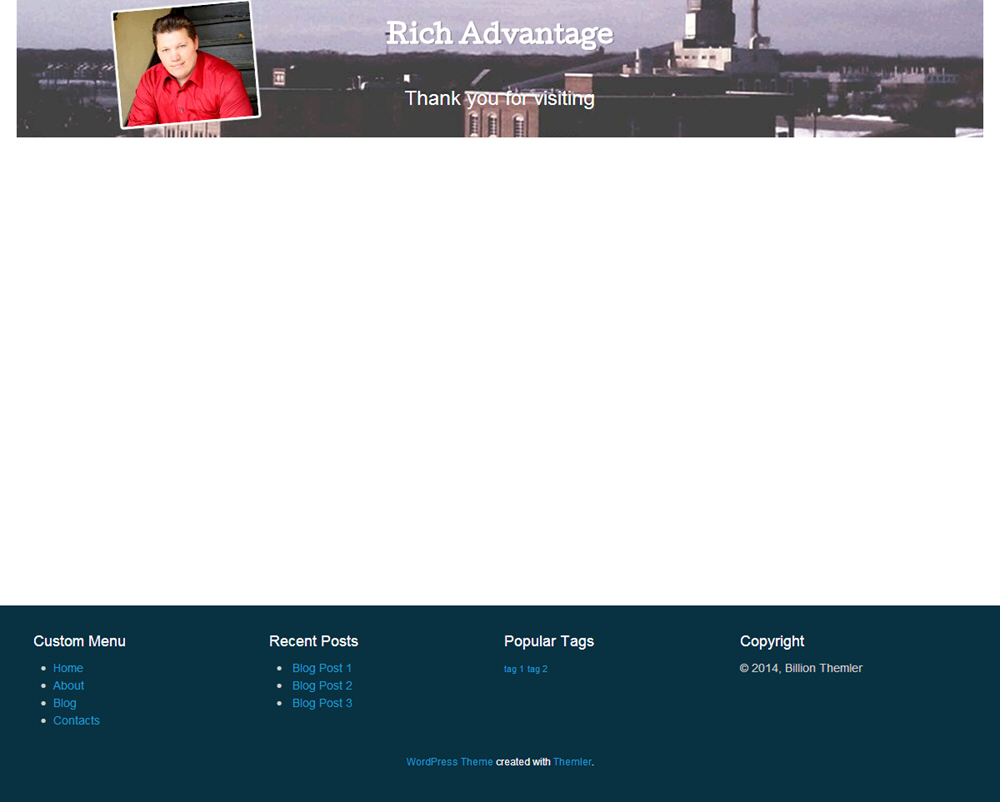1000x802 pixels.
Task: Select the 'tag 1' popular tag
Action: coord(513,669)
